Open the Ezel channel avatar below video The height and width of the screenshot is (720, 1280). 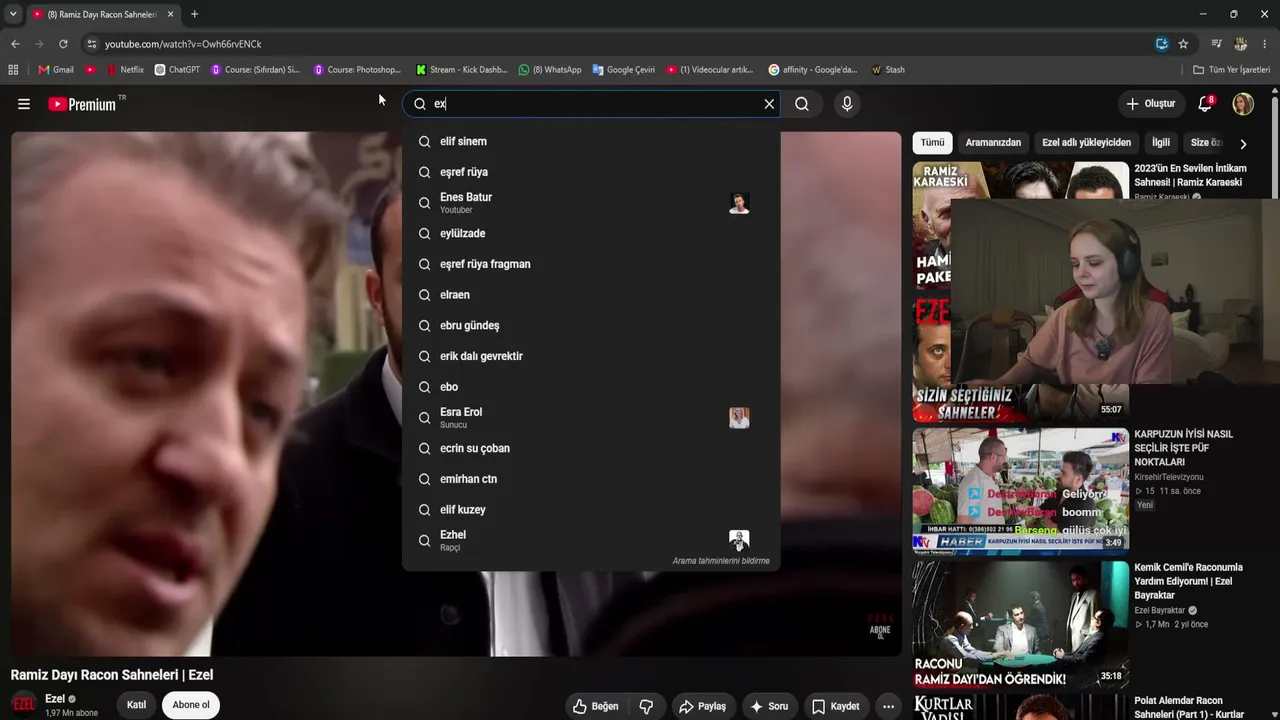pos(24,705)
